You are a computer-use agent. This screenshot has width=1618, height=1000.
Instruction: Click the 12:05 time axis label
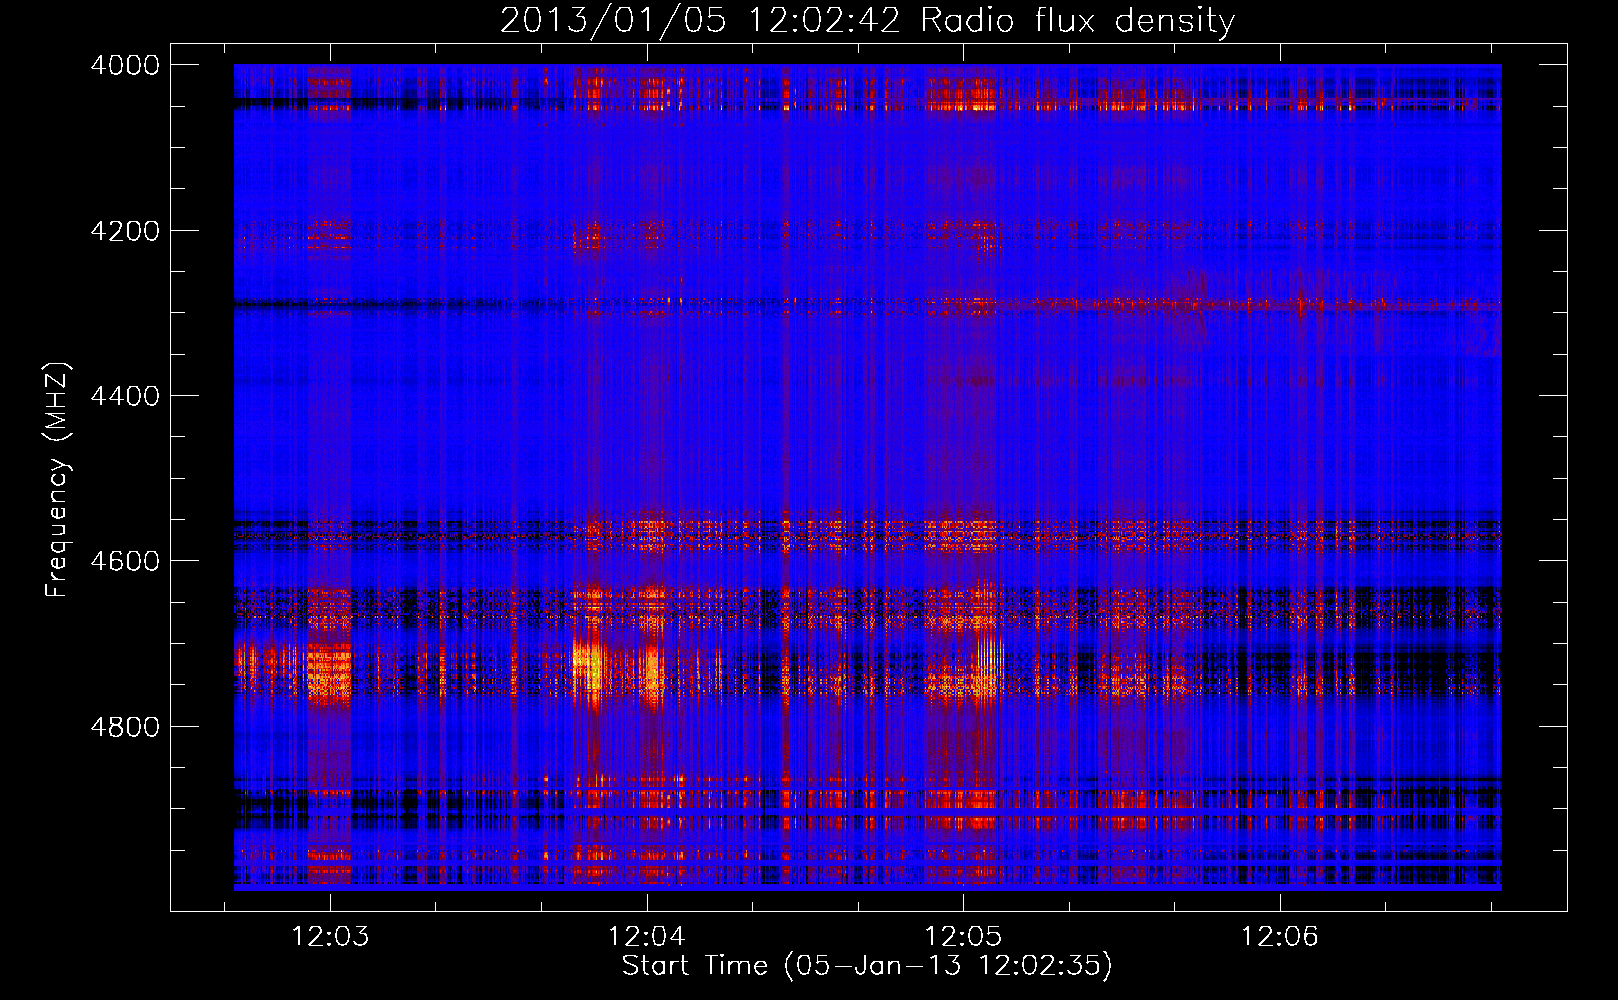click(963, 936)
